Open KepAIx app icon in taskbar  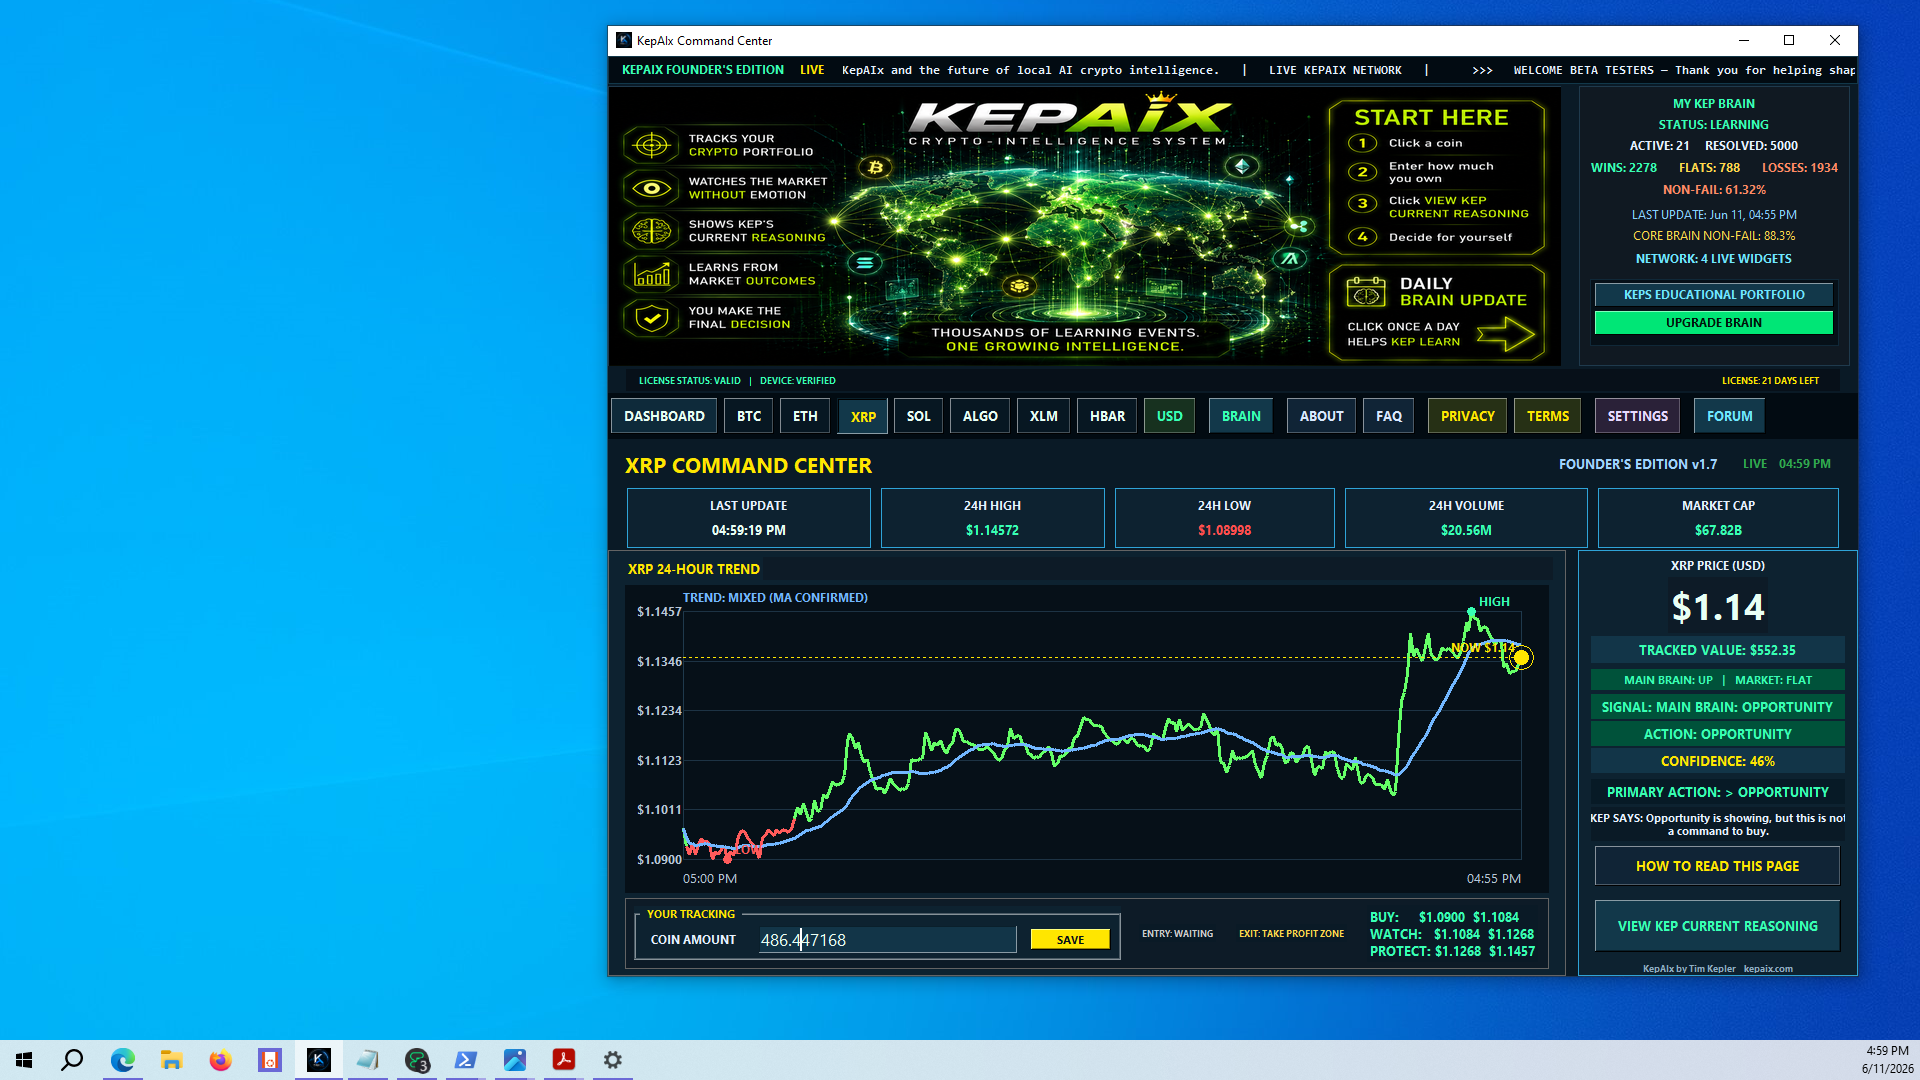click(x=318, y=1060)
